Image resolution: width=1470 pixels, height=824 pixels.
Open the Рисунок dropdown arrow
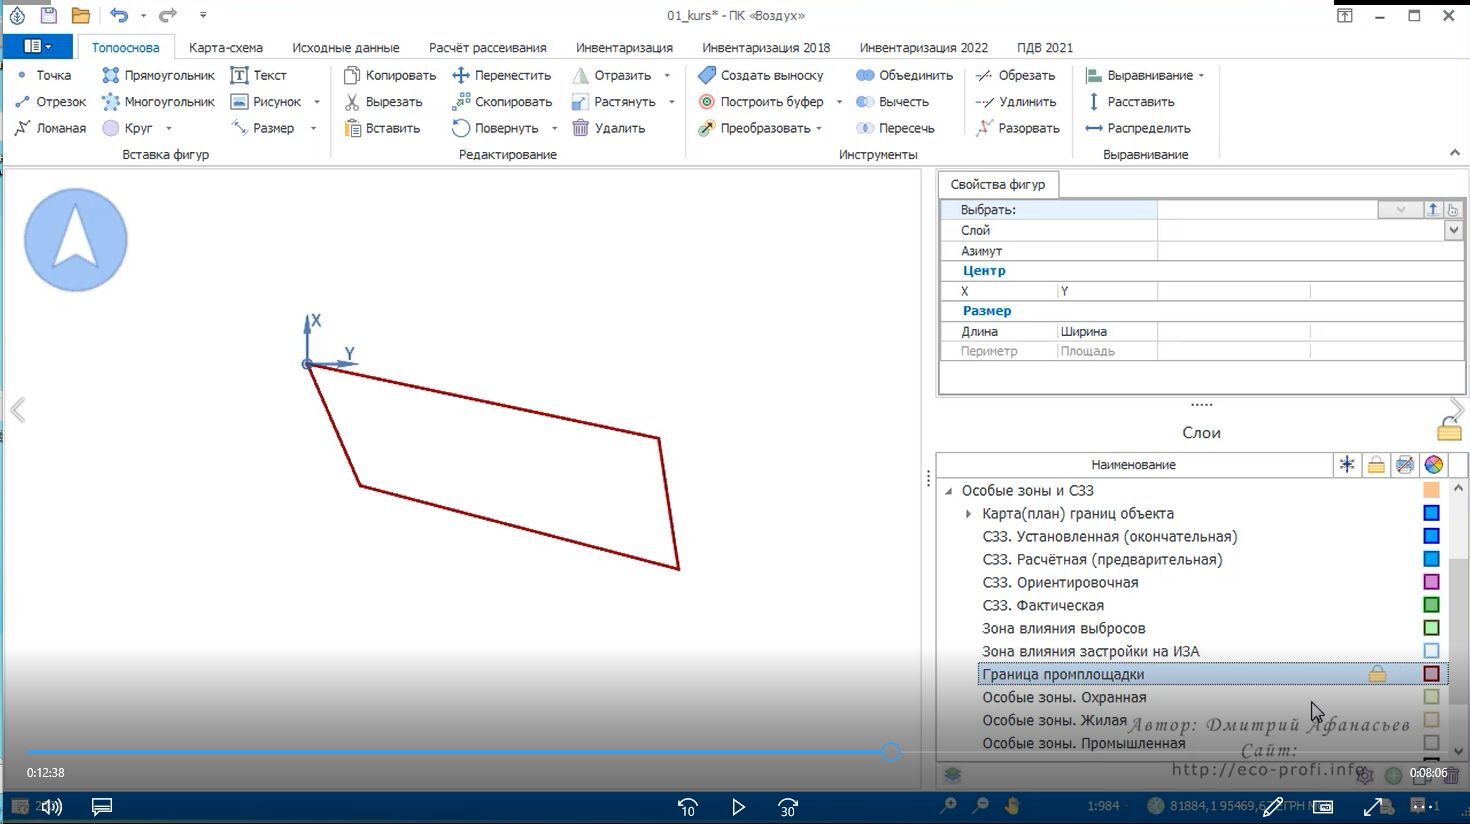click(x=317, y=102)
